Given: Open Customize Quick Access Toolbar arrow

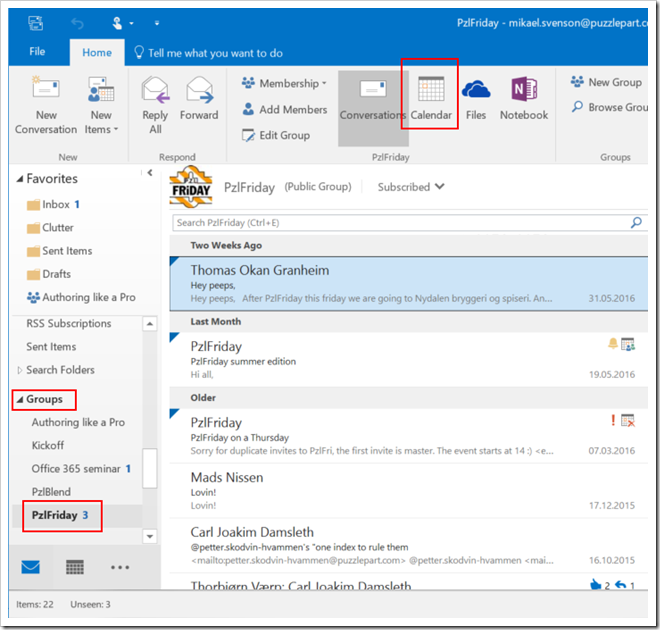Looking at the screenshot, I should 157,24.
